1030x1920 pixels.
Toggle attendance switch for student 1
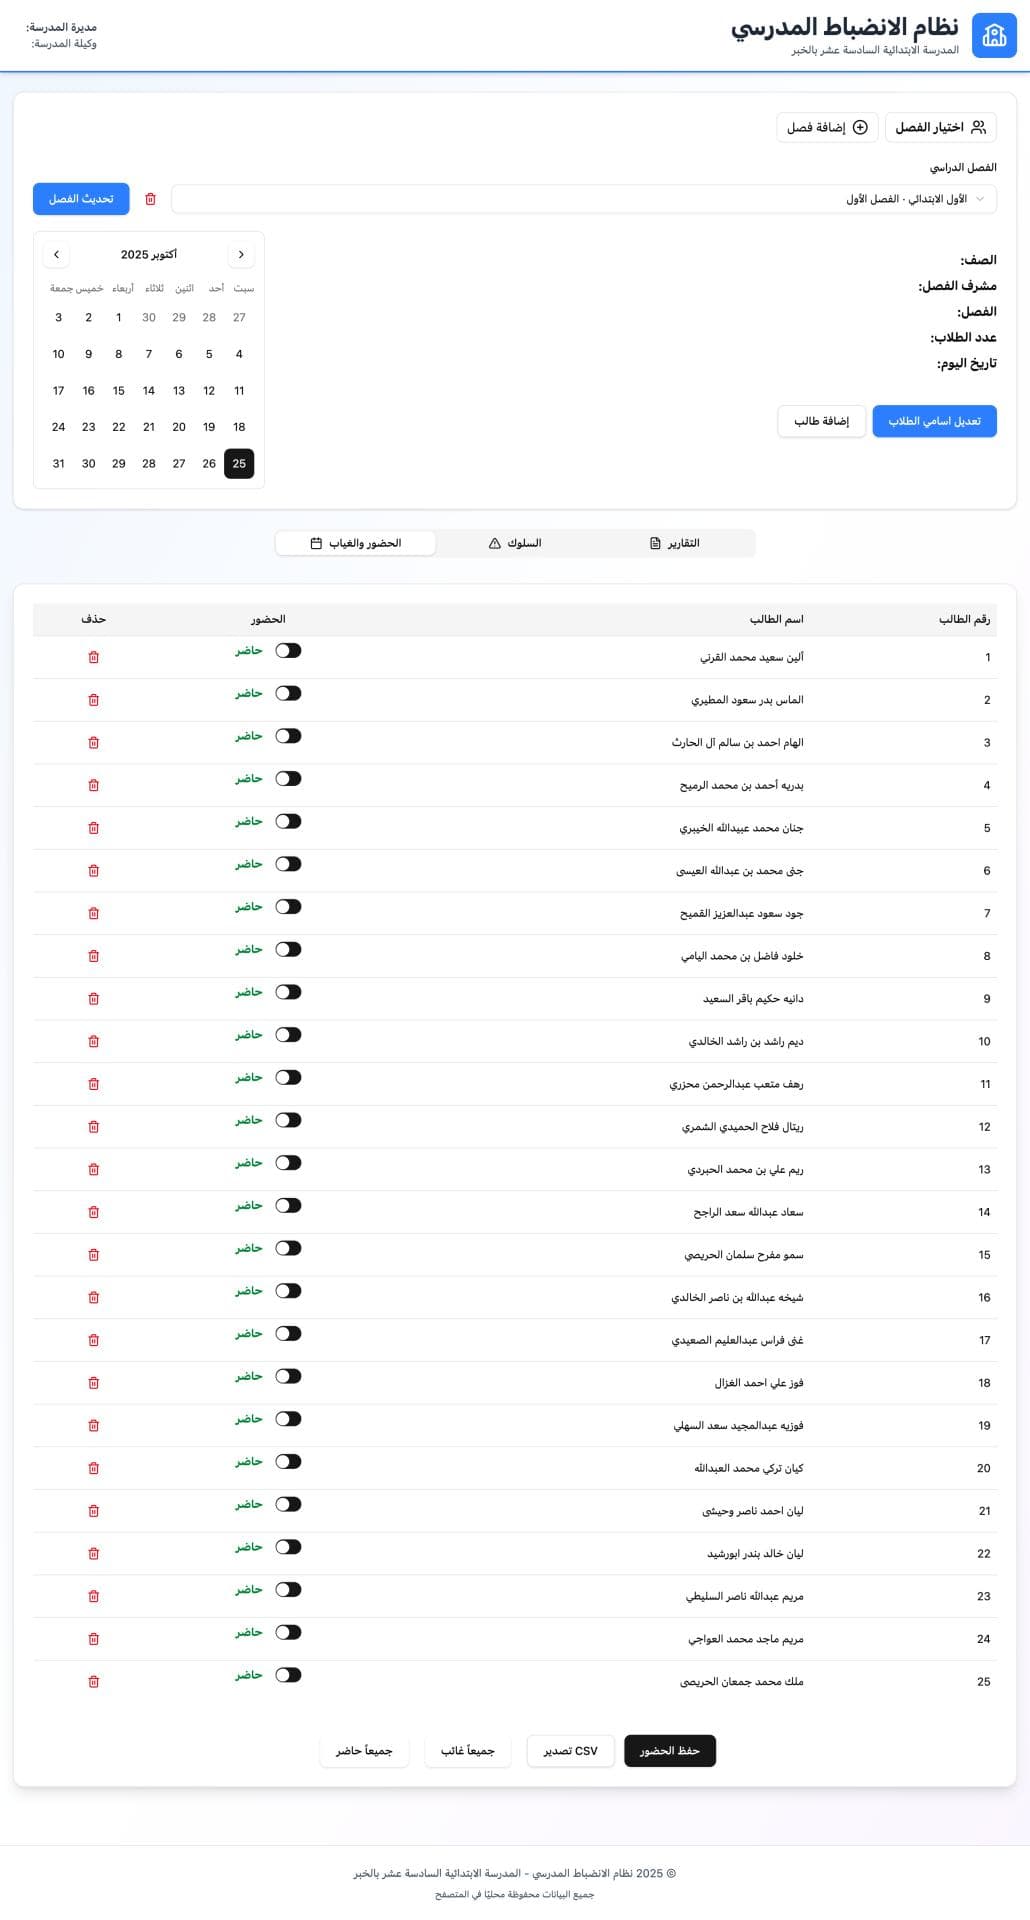288,651
